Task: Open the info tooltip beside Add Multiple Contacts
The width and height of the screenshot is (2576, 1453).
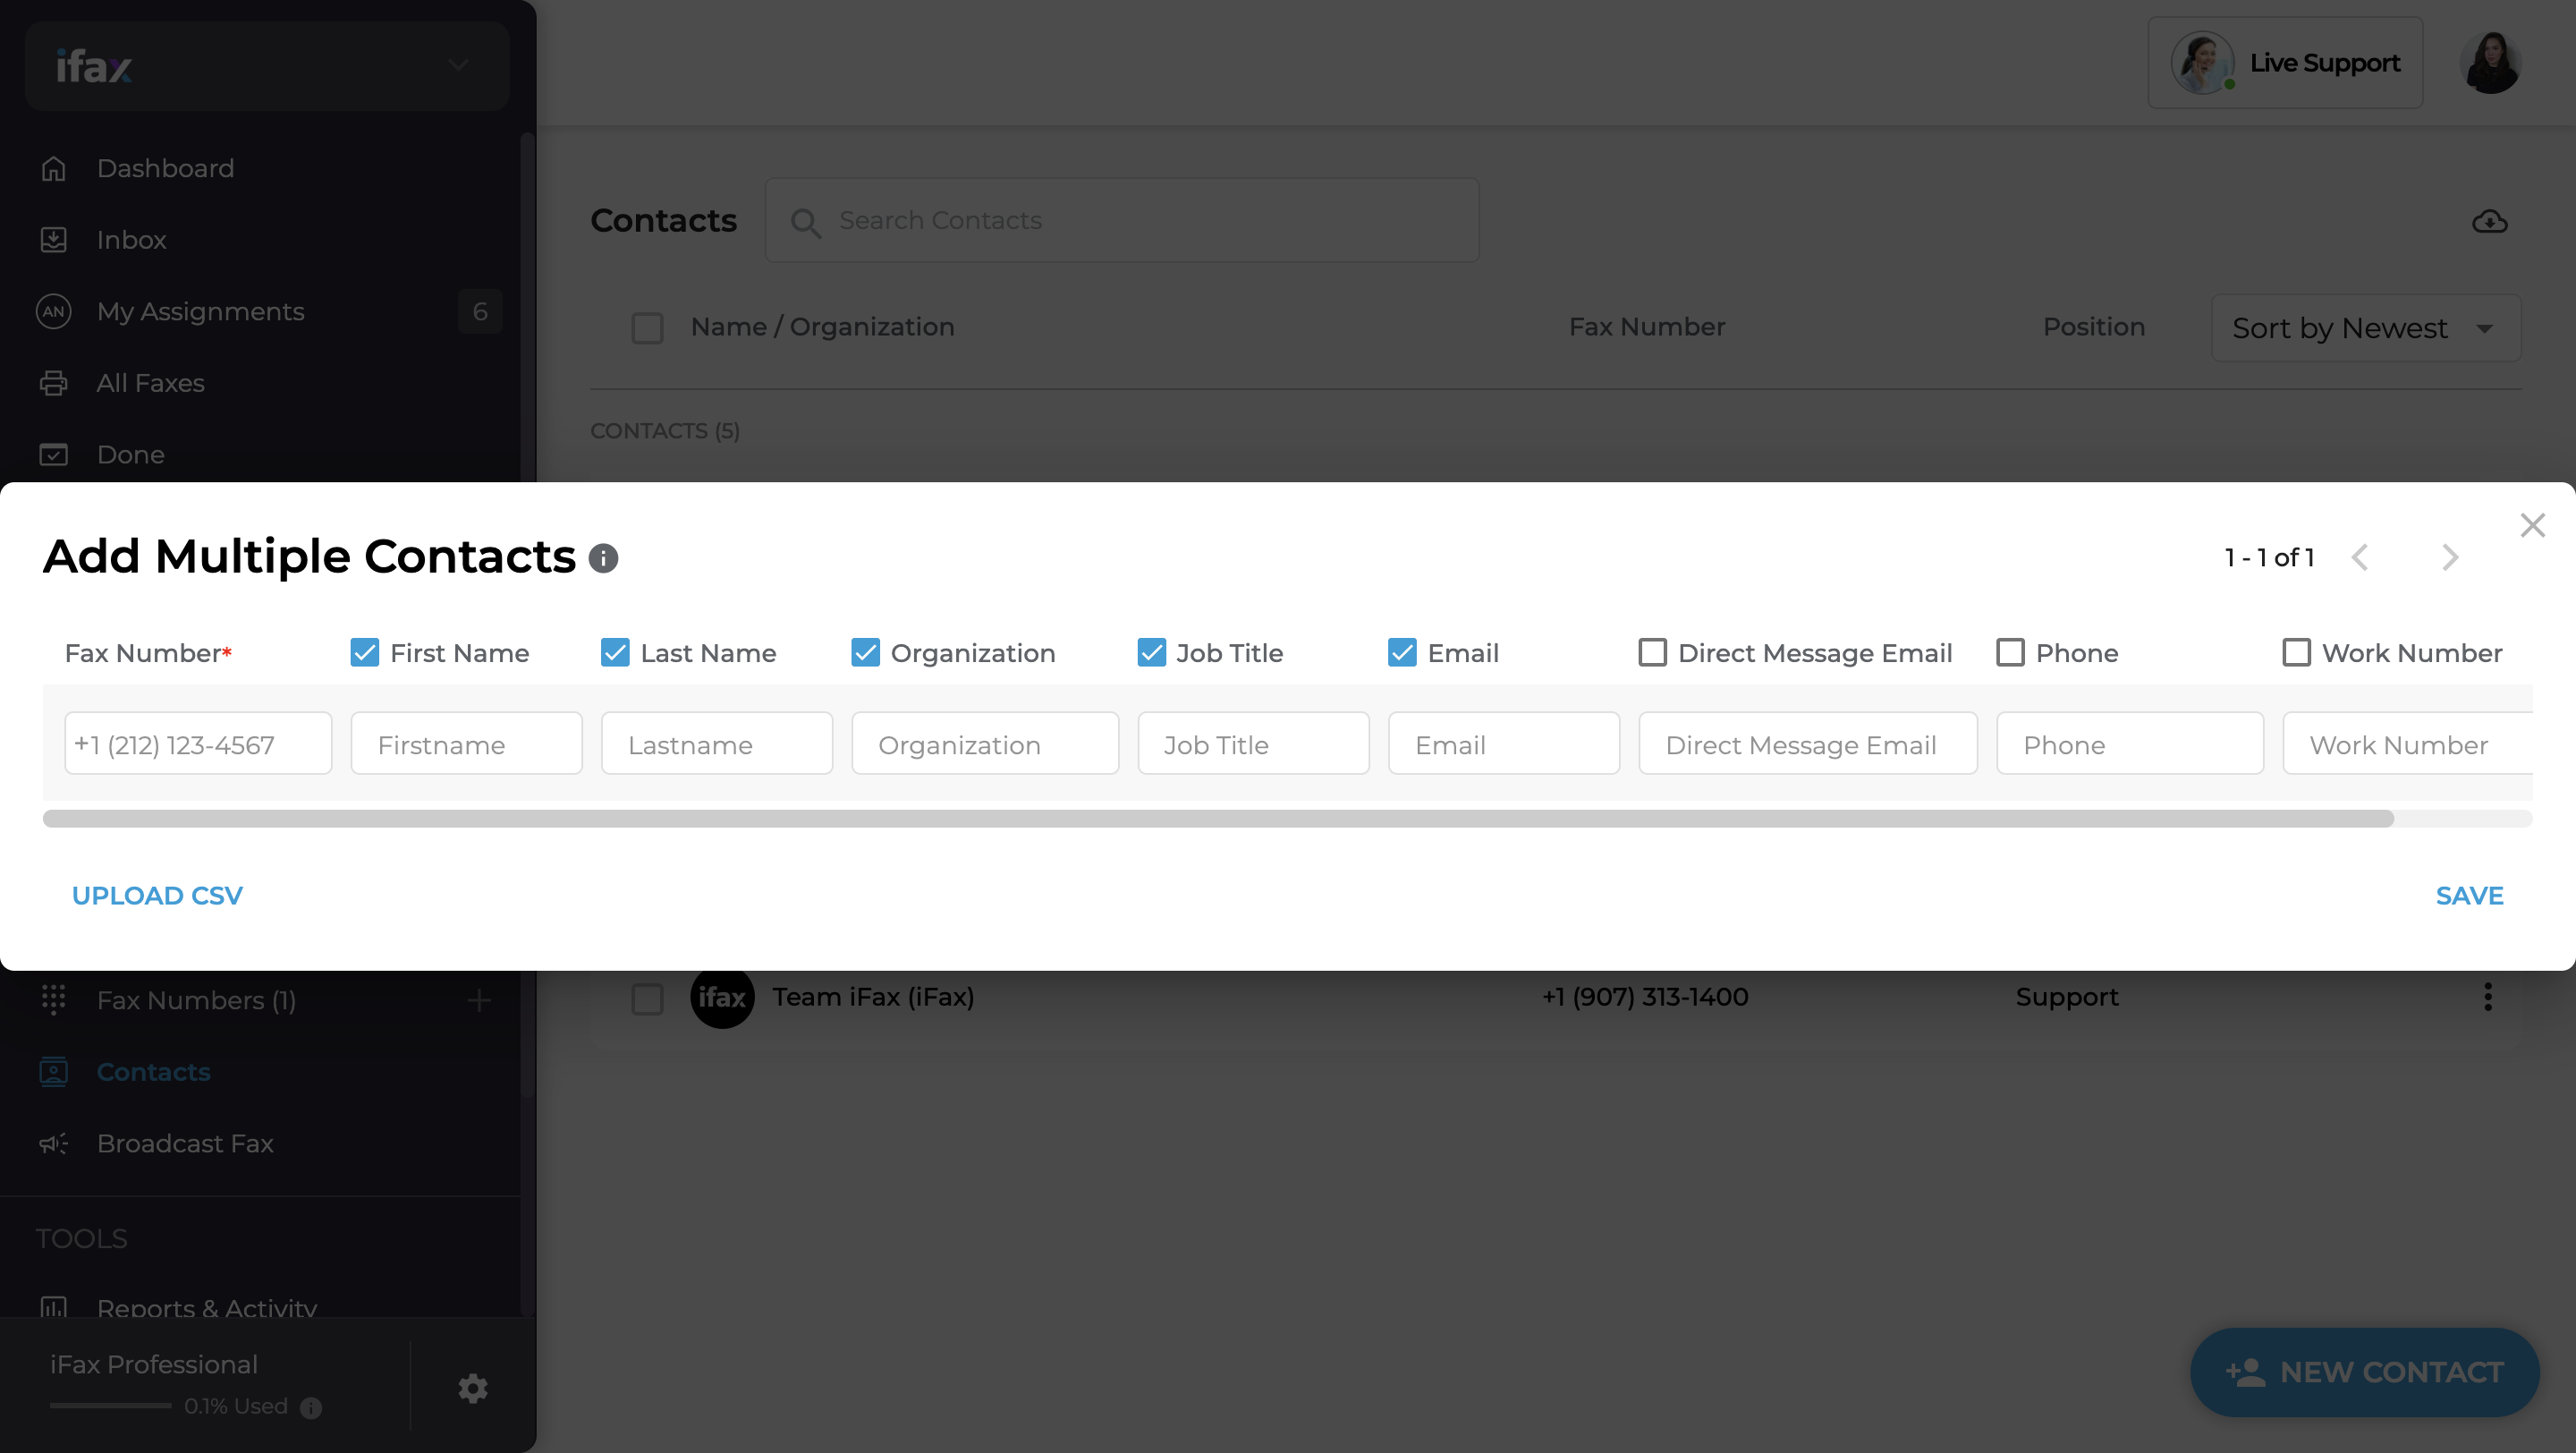Action: [602, 558]
